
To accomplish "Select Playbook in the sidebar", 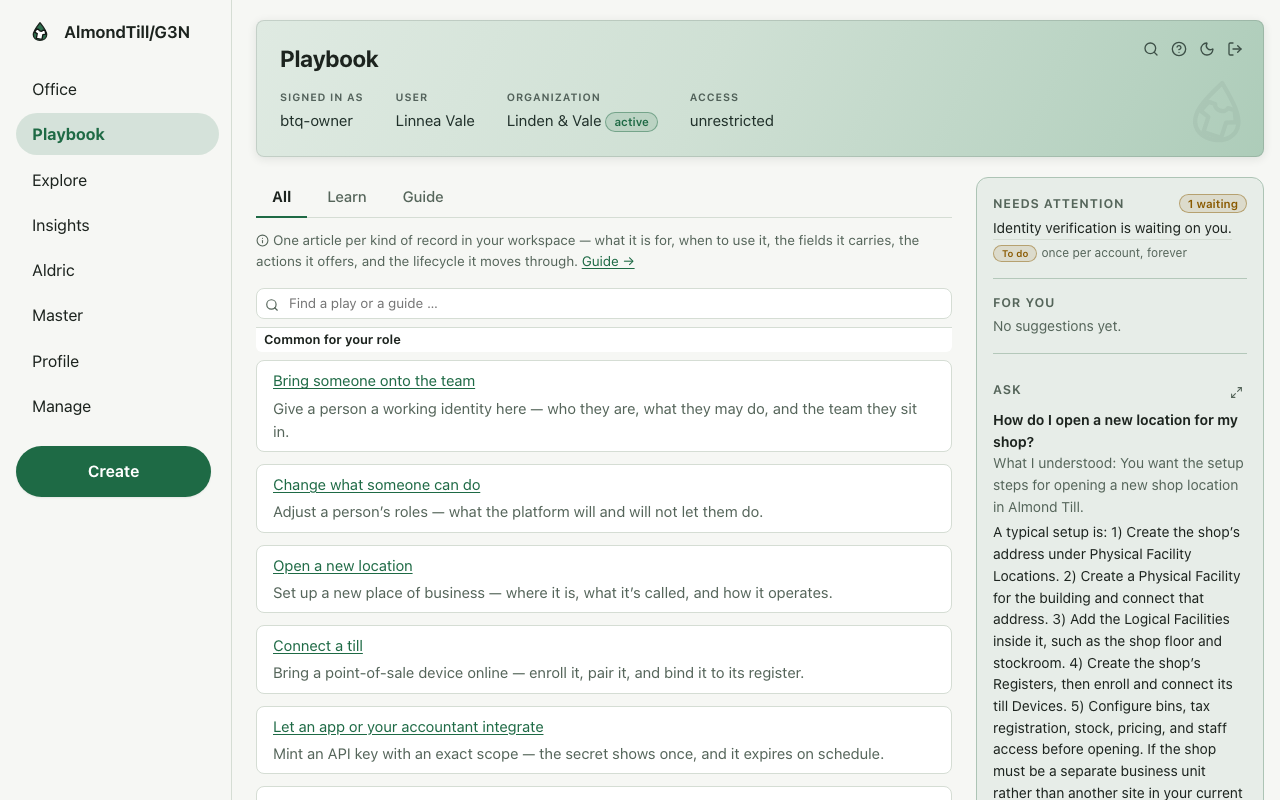I will point(117,134).
